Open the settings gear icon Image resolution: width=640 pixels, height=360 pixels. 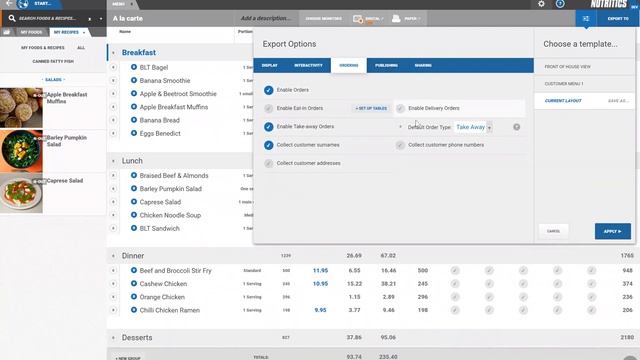pos(541,4)
